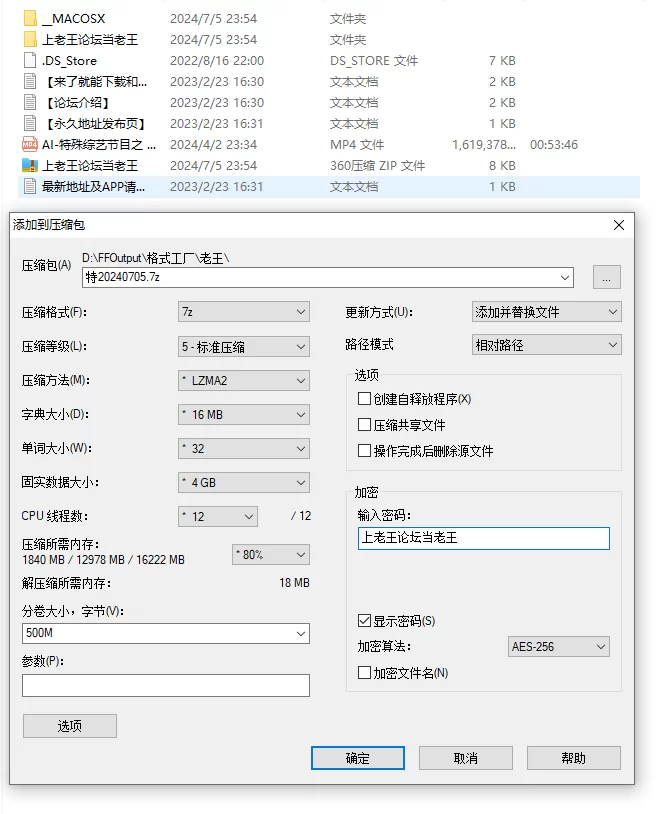Open the 加密算法 AES-256 dropdown
Image resolution: width=668 pixels, height=814 pixels.
click(558, 647)
